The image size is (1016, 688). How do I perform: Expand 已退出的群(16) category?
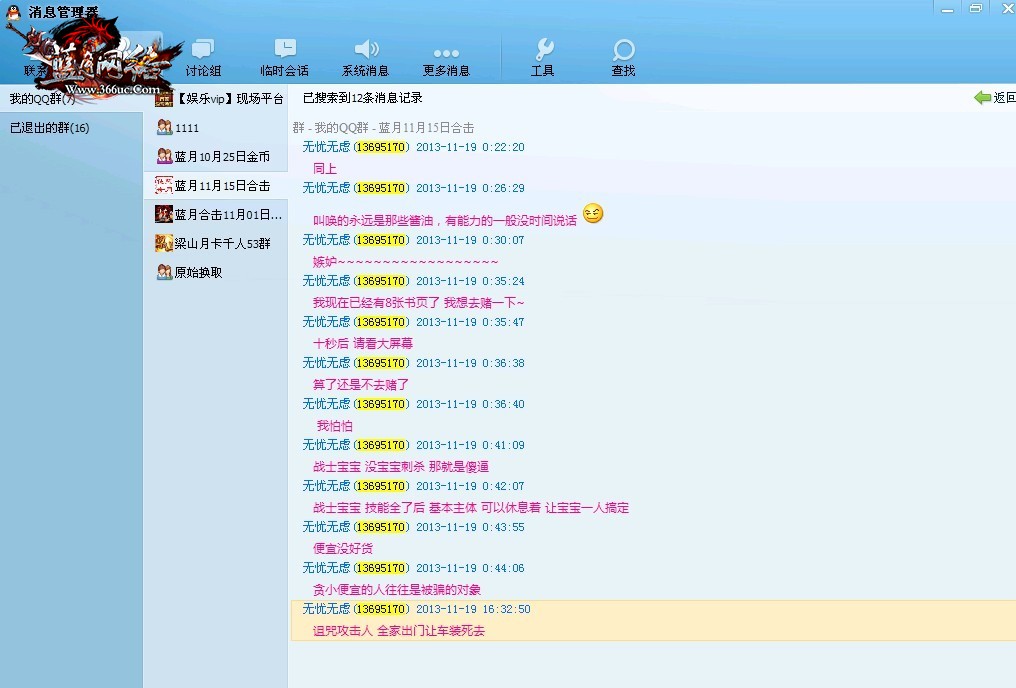(x=50, y=128)
